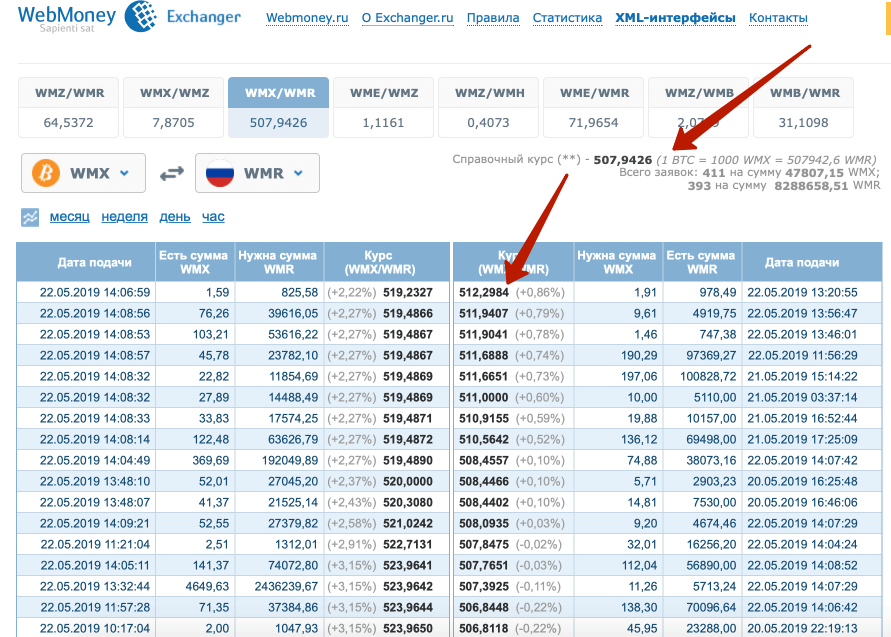
Task: Click the Есть сумма WMX column header
Action: coord(194,262)
